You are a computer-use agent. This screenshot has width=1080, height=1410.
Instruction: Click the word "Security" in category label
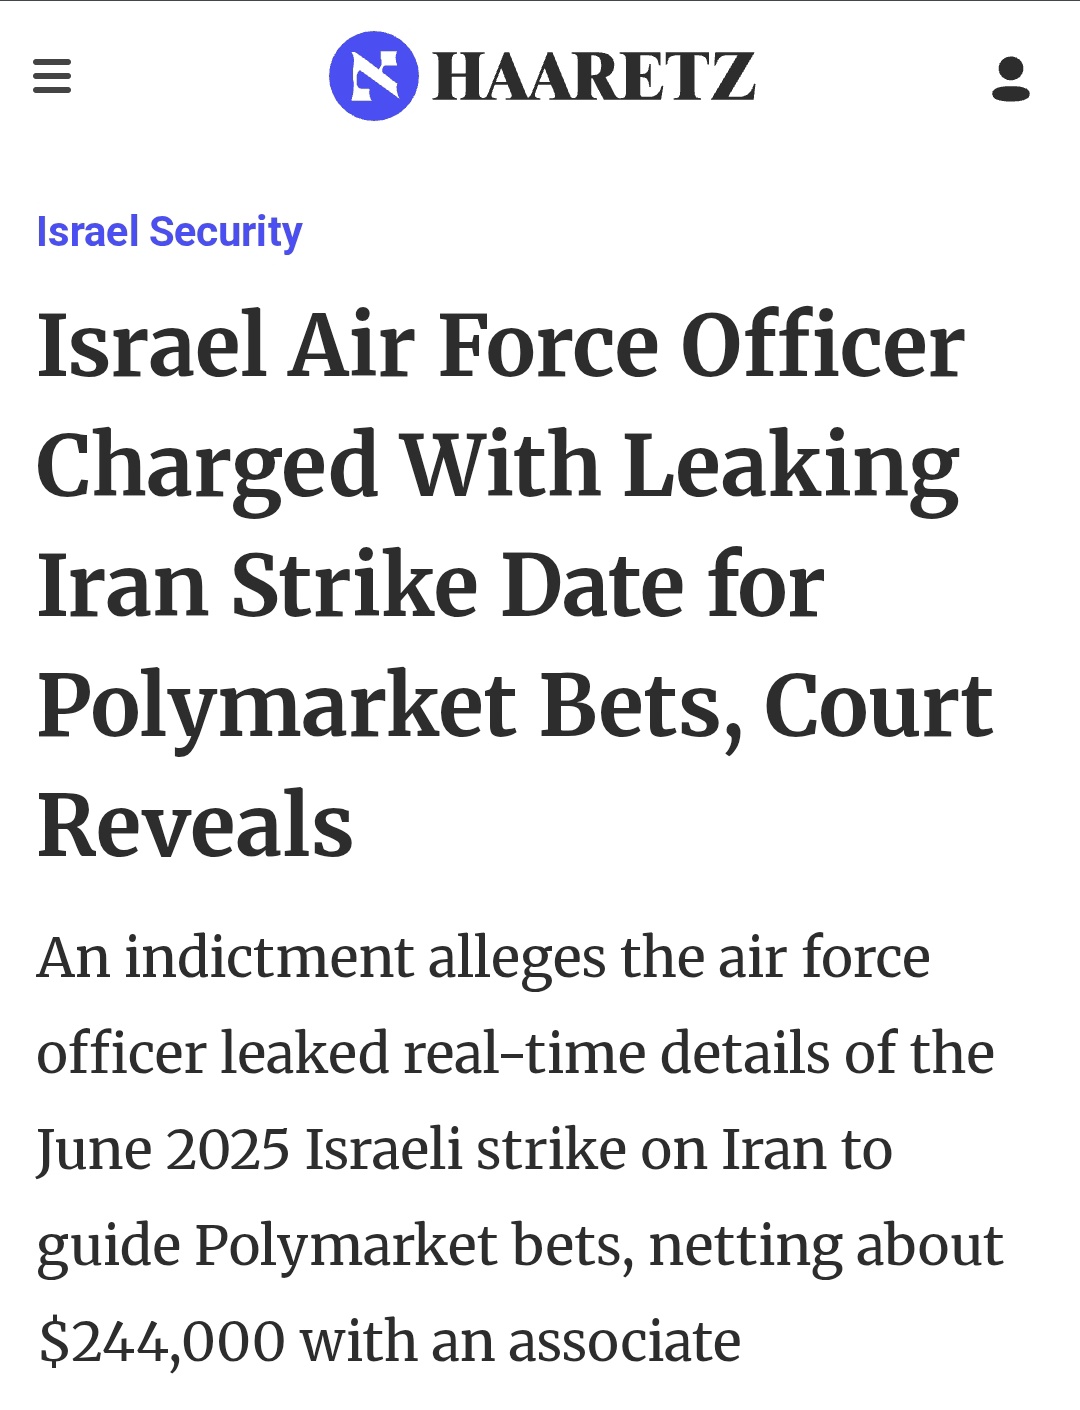tap(225, 232)
